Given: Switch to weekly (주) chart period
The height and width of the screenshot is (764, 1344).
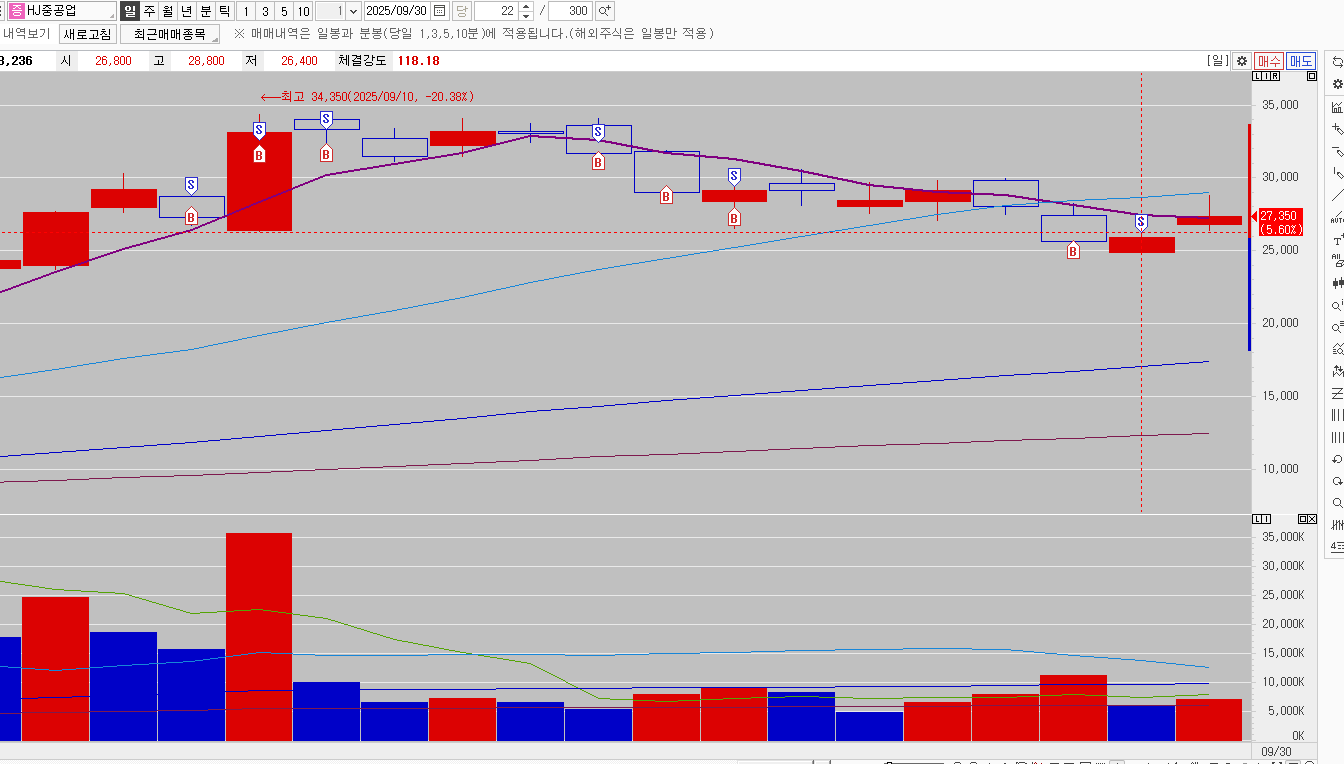Looking at the screenshot, I should (149, 11).
